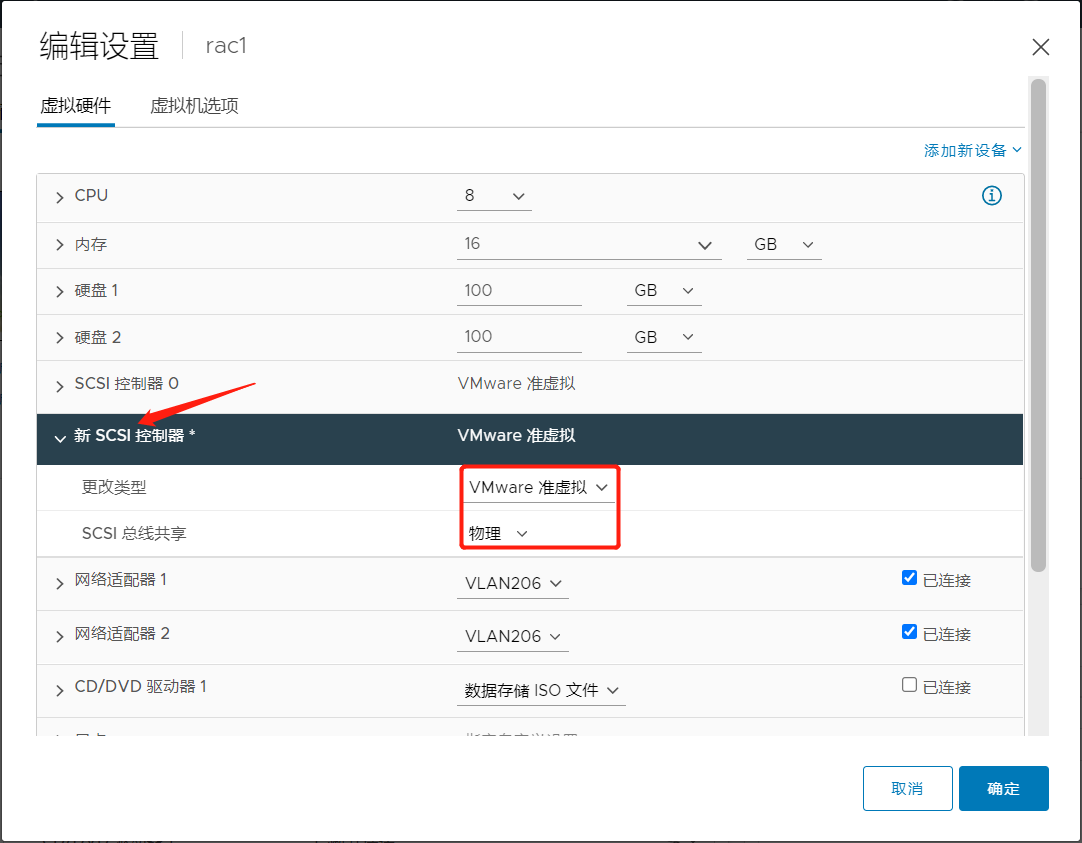Expand 网络适配器 2 row

60,637
